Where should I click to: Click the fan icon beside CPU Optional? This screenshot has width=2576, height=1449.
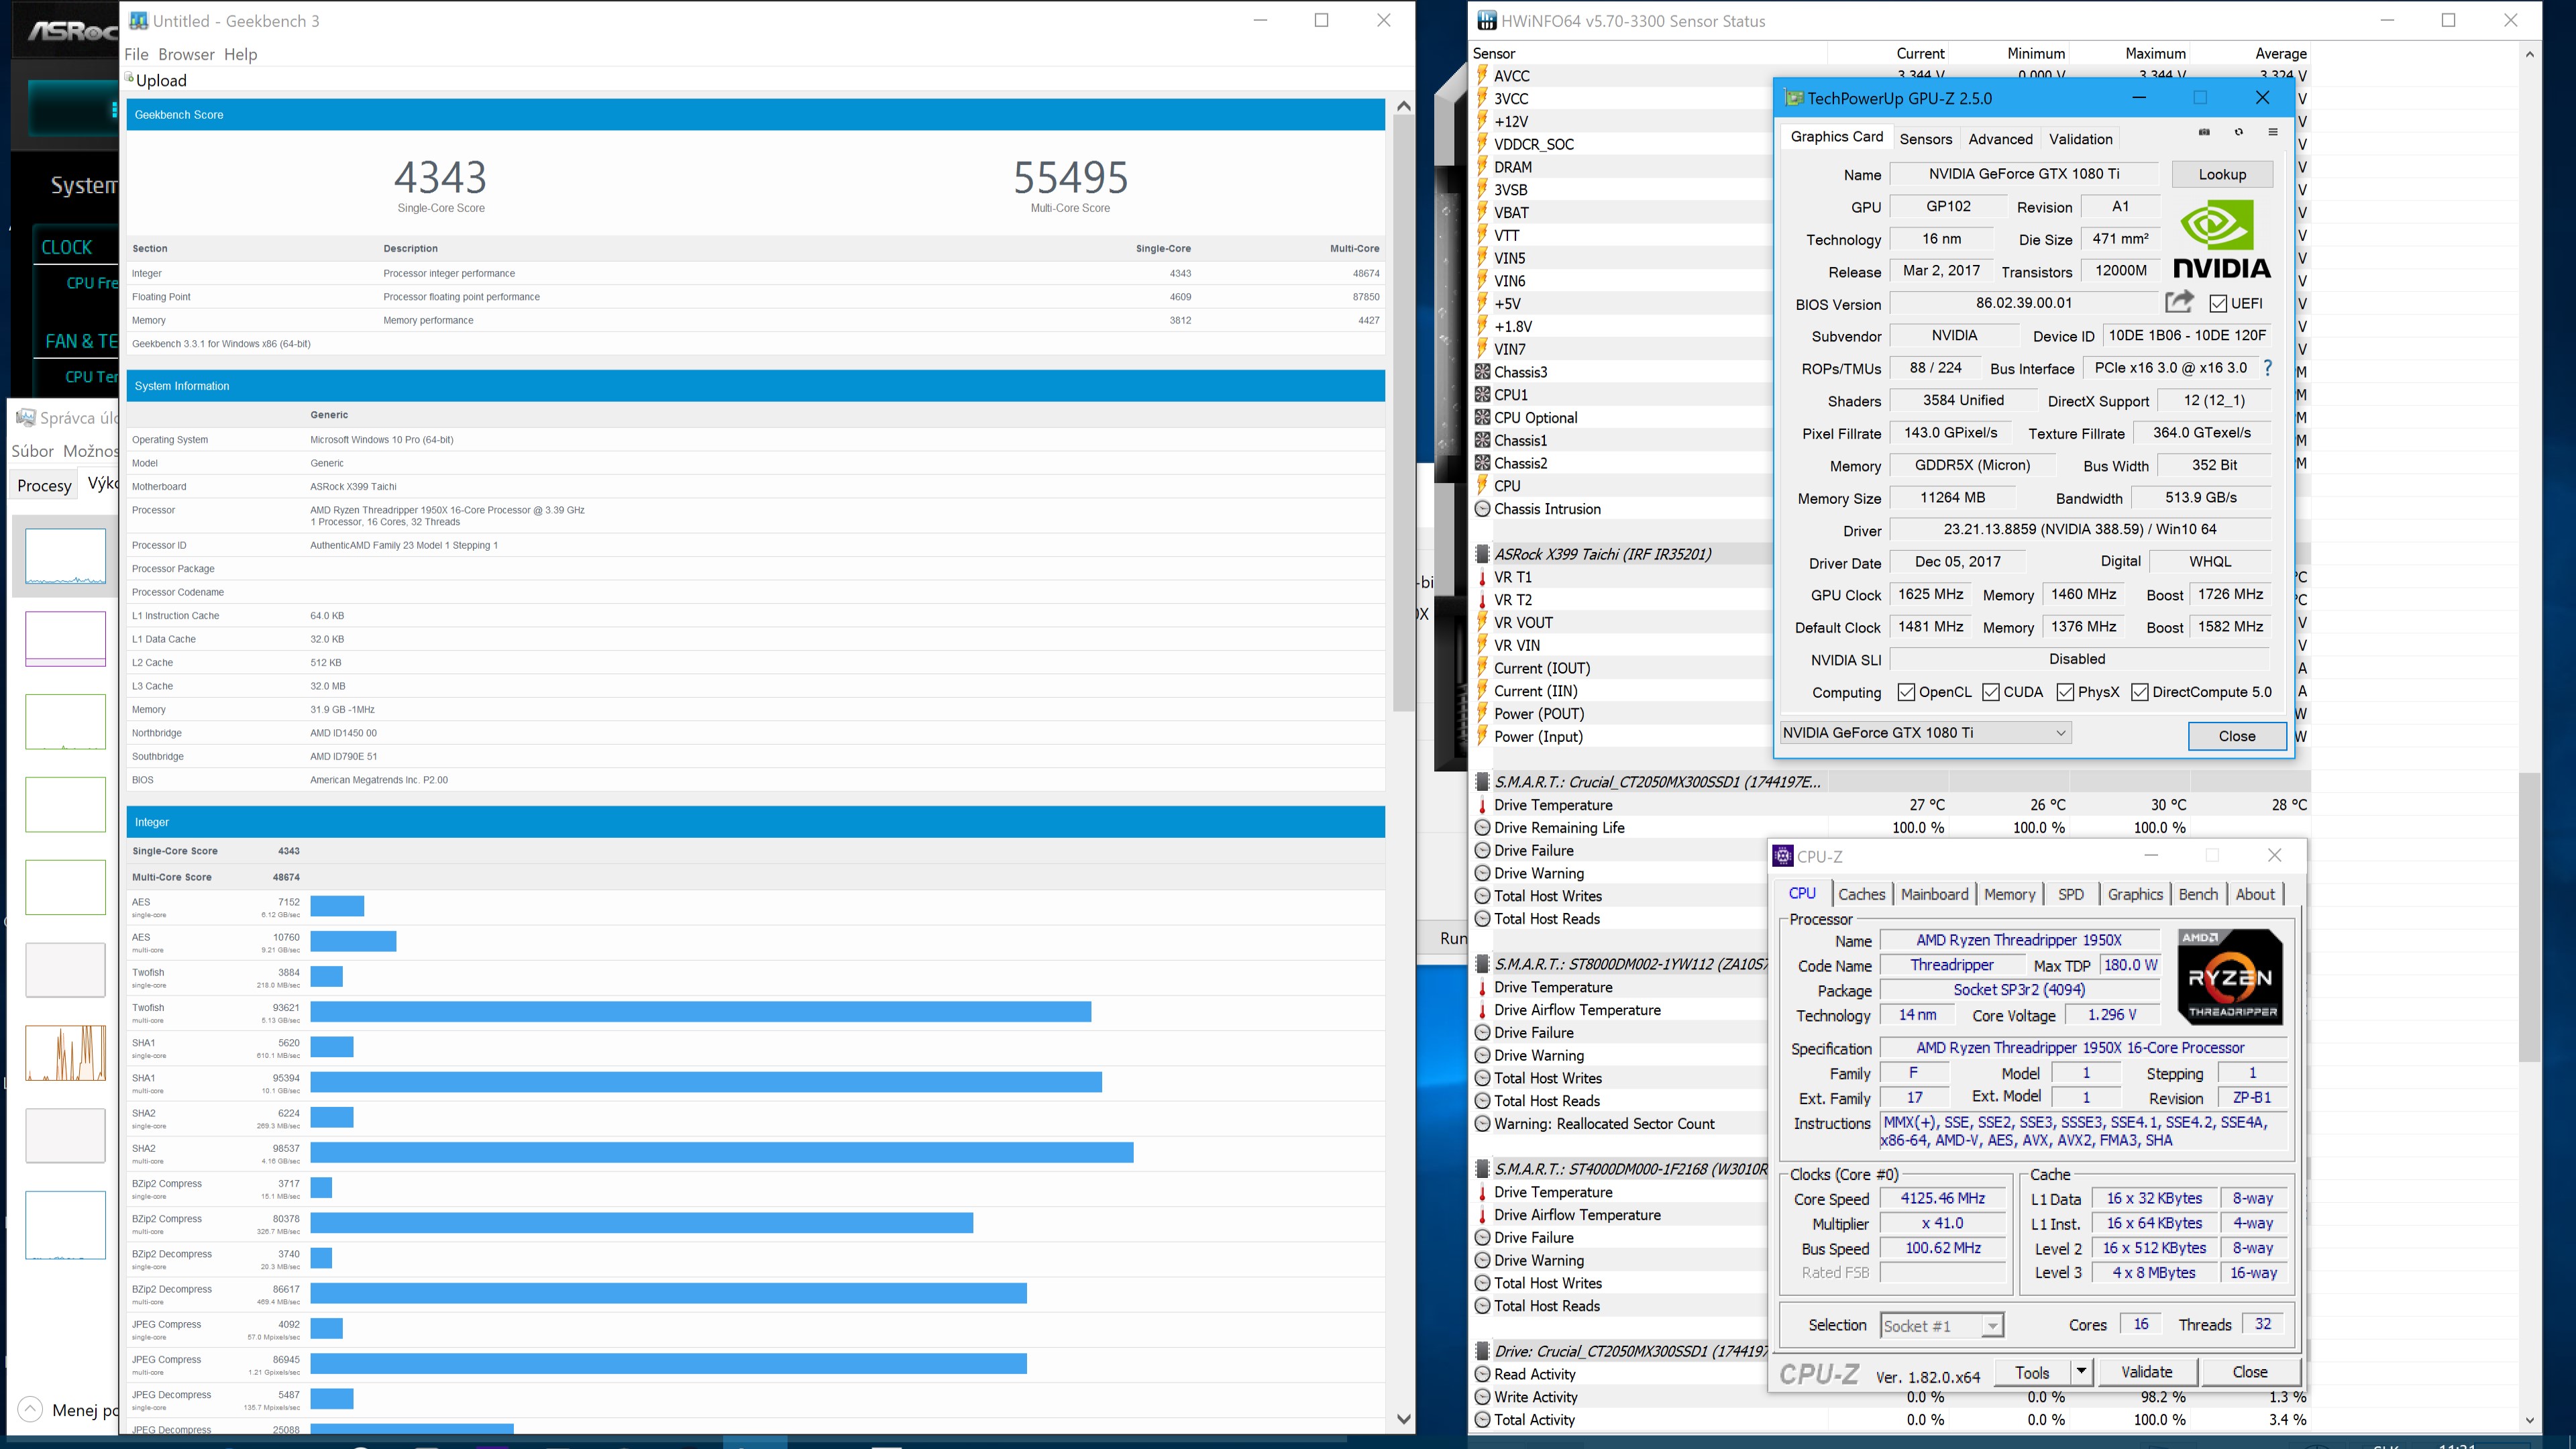point(1482,418)
